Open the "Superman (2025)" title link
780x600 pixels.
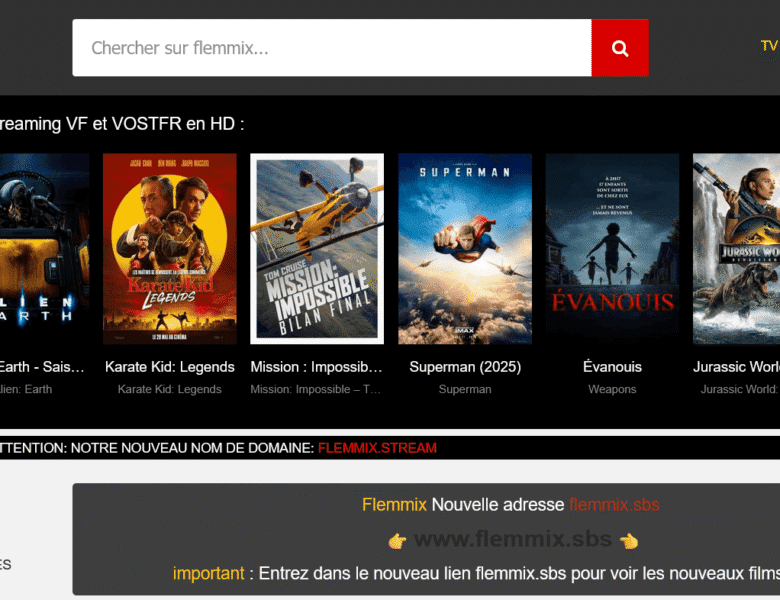465,367
